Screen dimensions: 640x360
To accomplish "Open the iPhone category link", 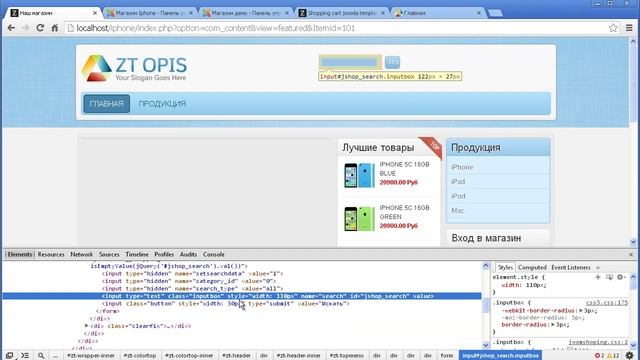I will pos(462,167).
